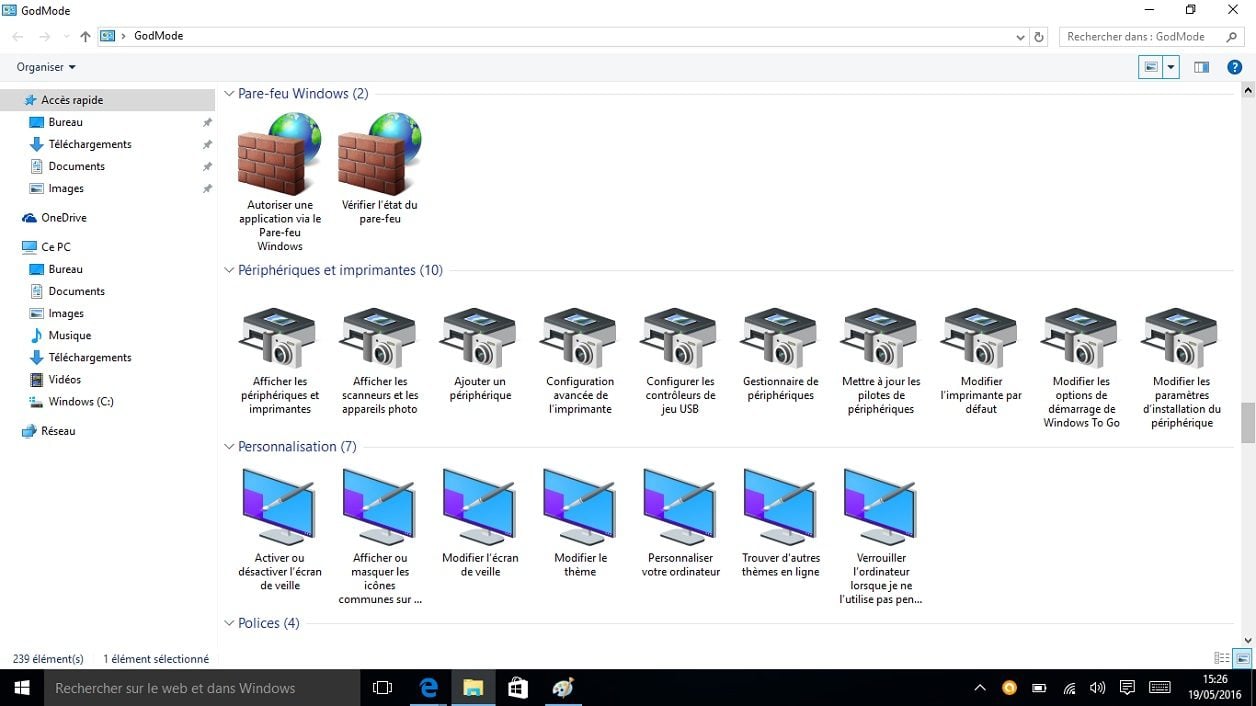Select Téléchargements under Accès rapide
This screenshot has width=1256, height=706.
[90, 144]
